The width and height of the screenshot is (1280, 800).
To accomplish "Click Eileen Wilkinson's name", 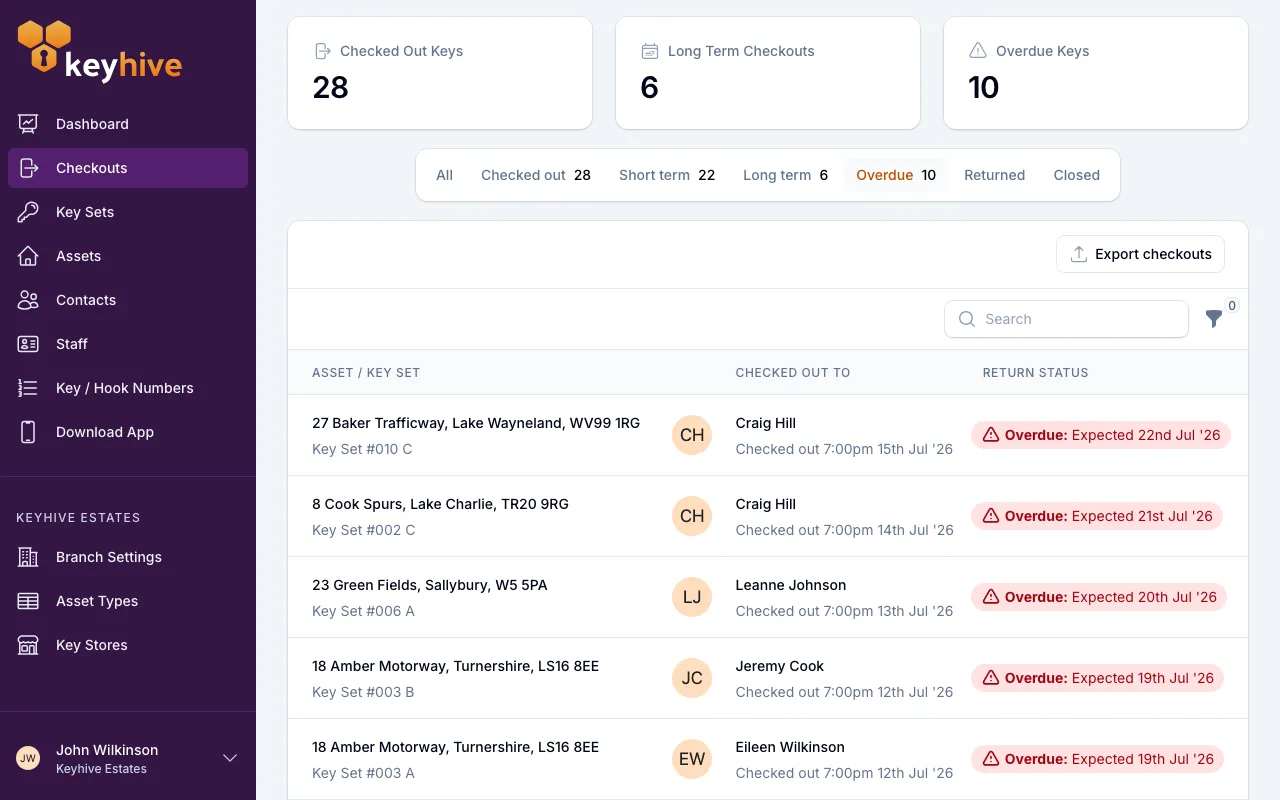I will pos(790,747).
